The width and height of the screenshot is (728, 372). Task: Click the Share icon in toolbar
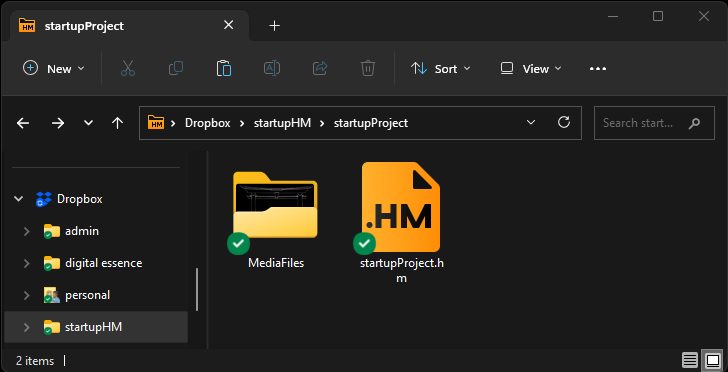point(320,69)
